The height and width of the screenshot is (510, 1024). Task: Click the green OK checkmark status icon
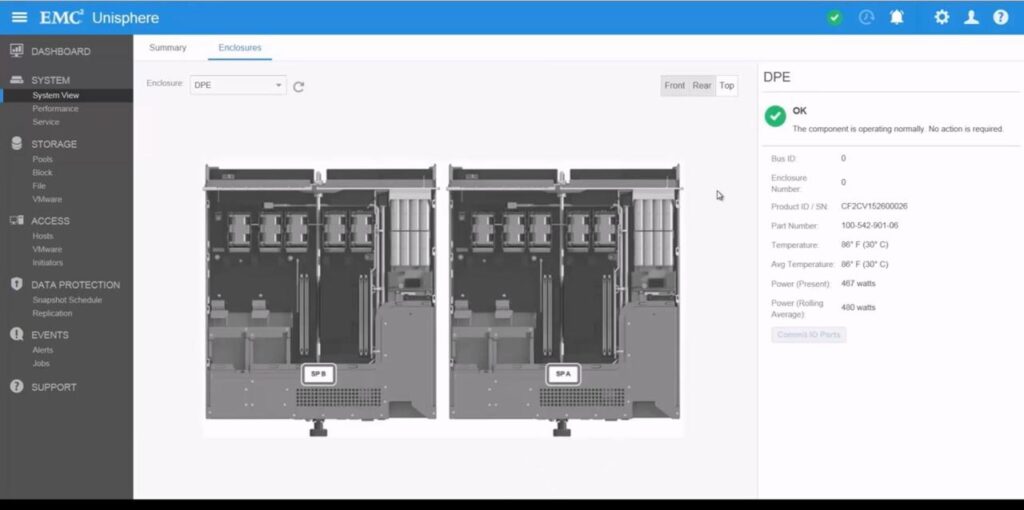775,116
